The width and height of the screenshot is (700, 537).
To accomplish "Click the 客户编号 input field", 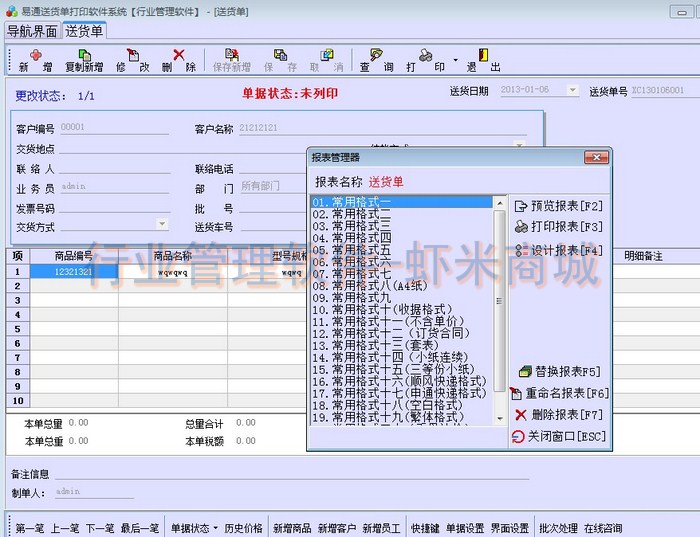I will (x=114, y=128).
